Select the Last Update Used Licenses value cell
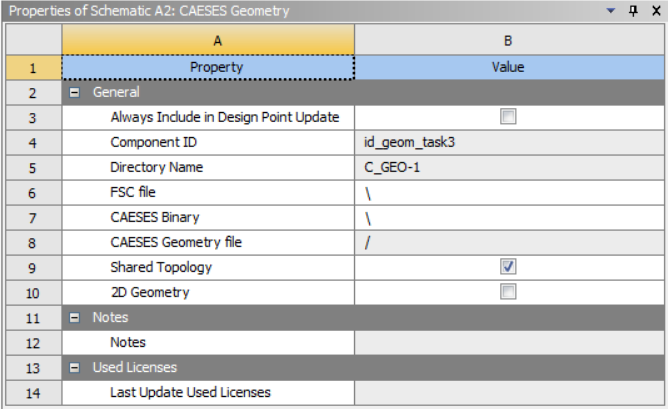The width and height of the screenshot is (668, 409). 509,393
